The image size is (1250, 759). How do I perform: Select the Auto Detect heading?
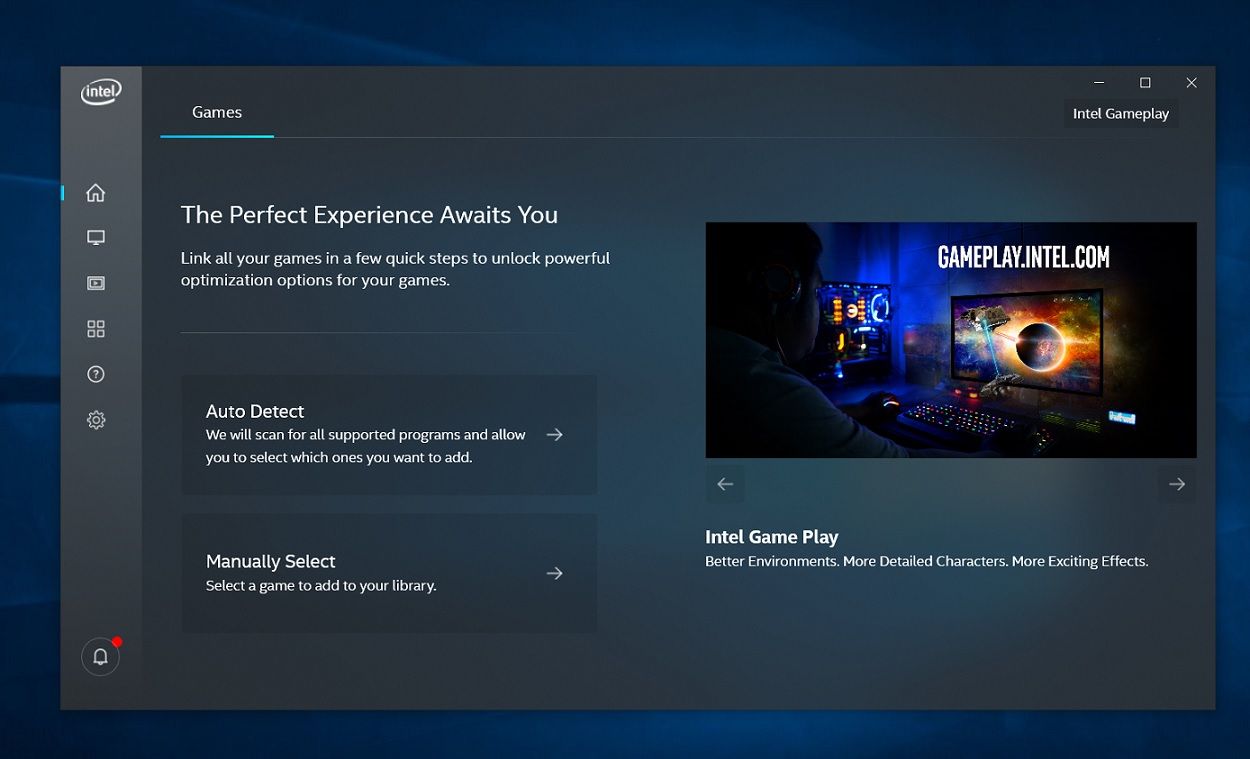(x=255, y=411)
